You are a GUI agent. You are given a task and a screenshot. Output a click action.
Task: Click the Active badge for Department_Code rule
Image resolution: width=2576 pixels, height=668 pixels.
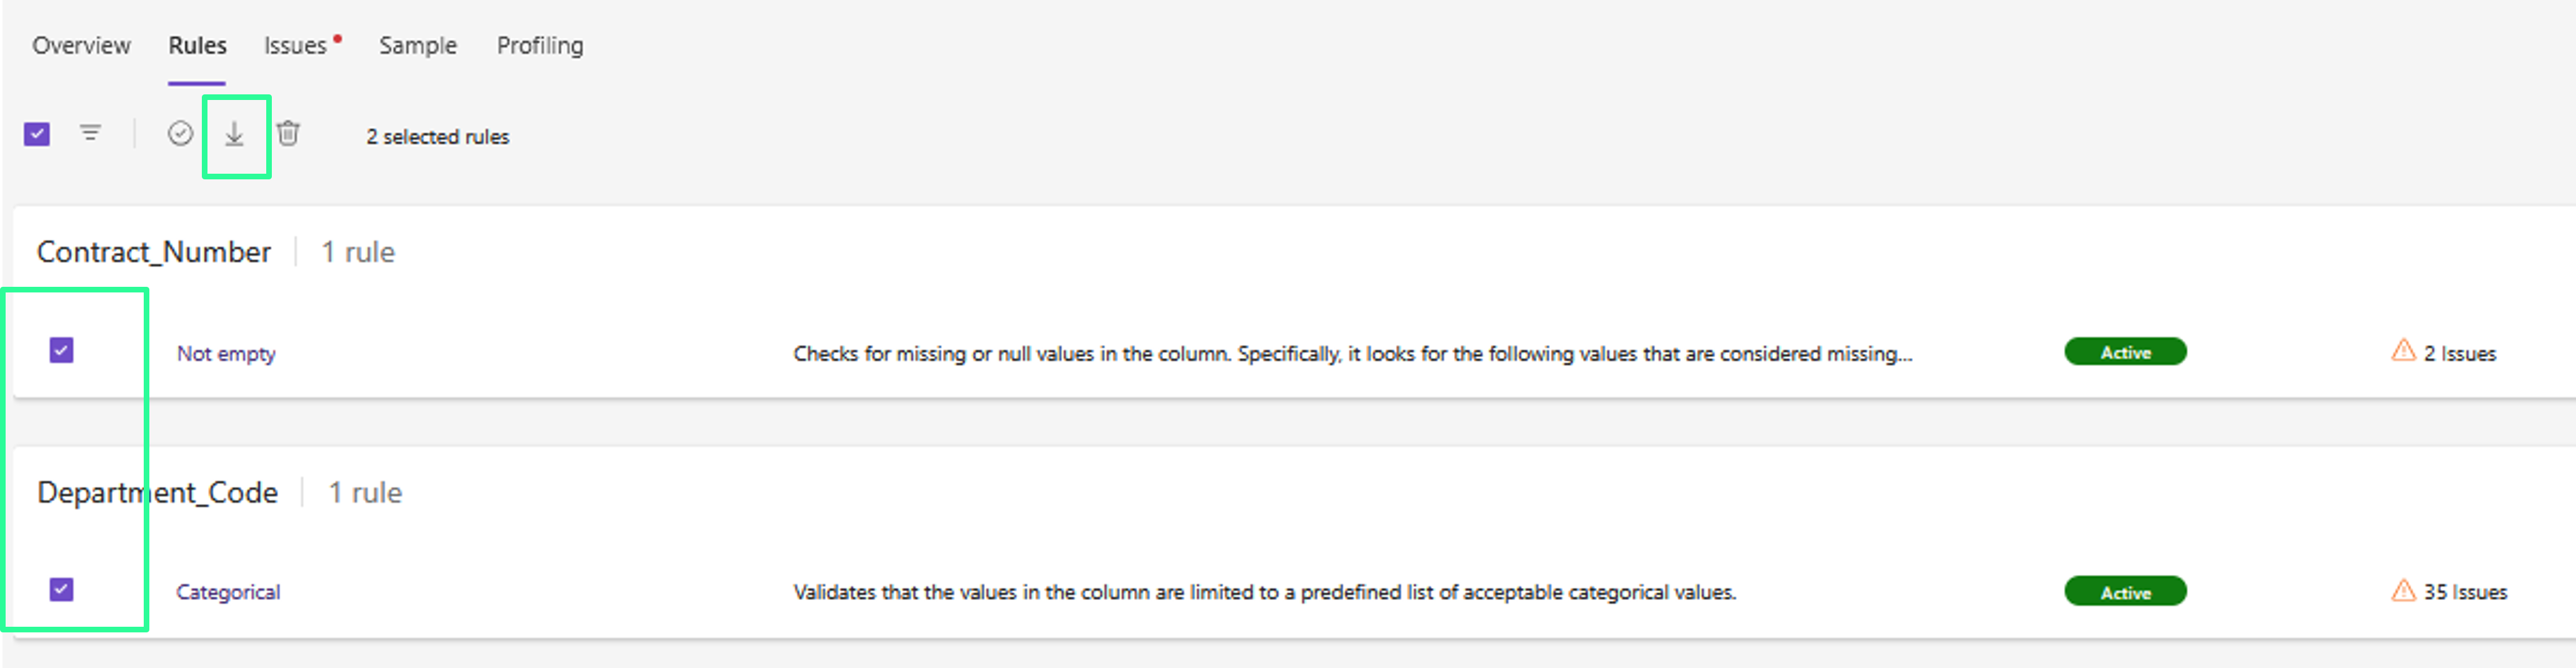[2125, 592]
